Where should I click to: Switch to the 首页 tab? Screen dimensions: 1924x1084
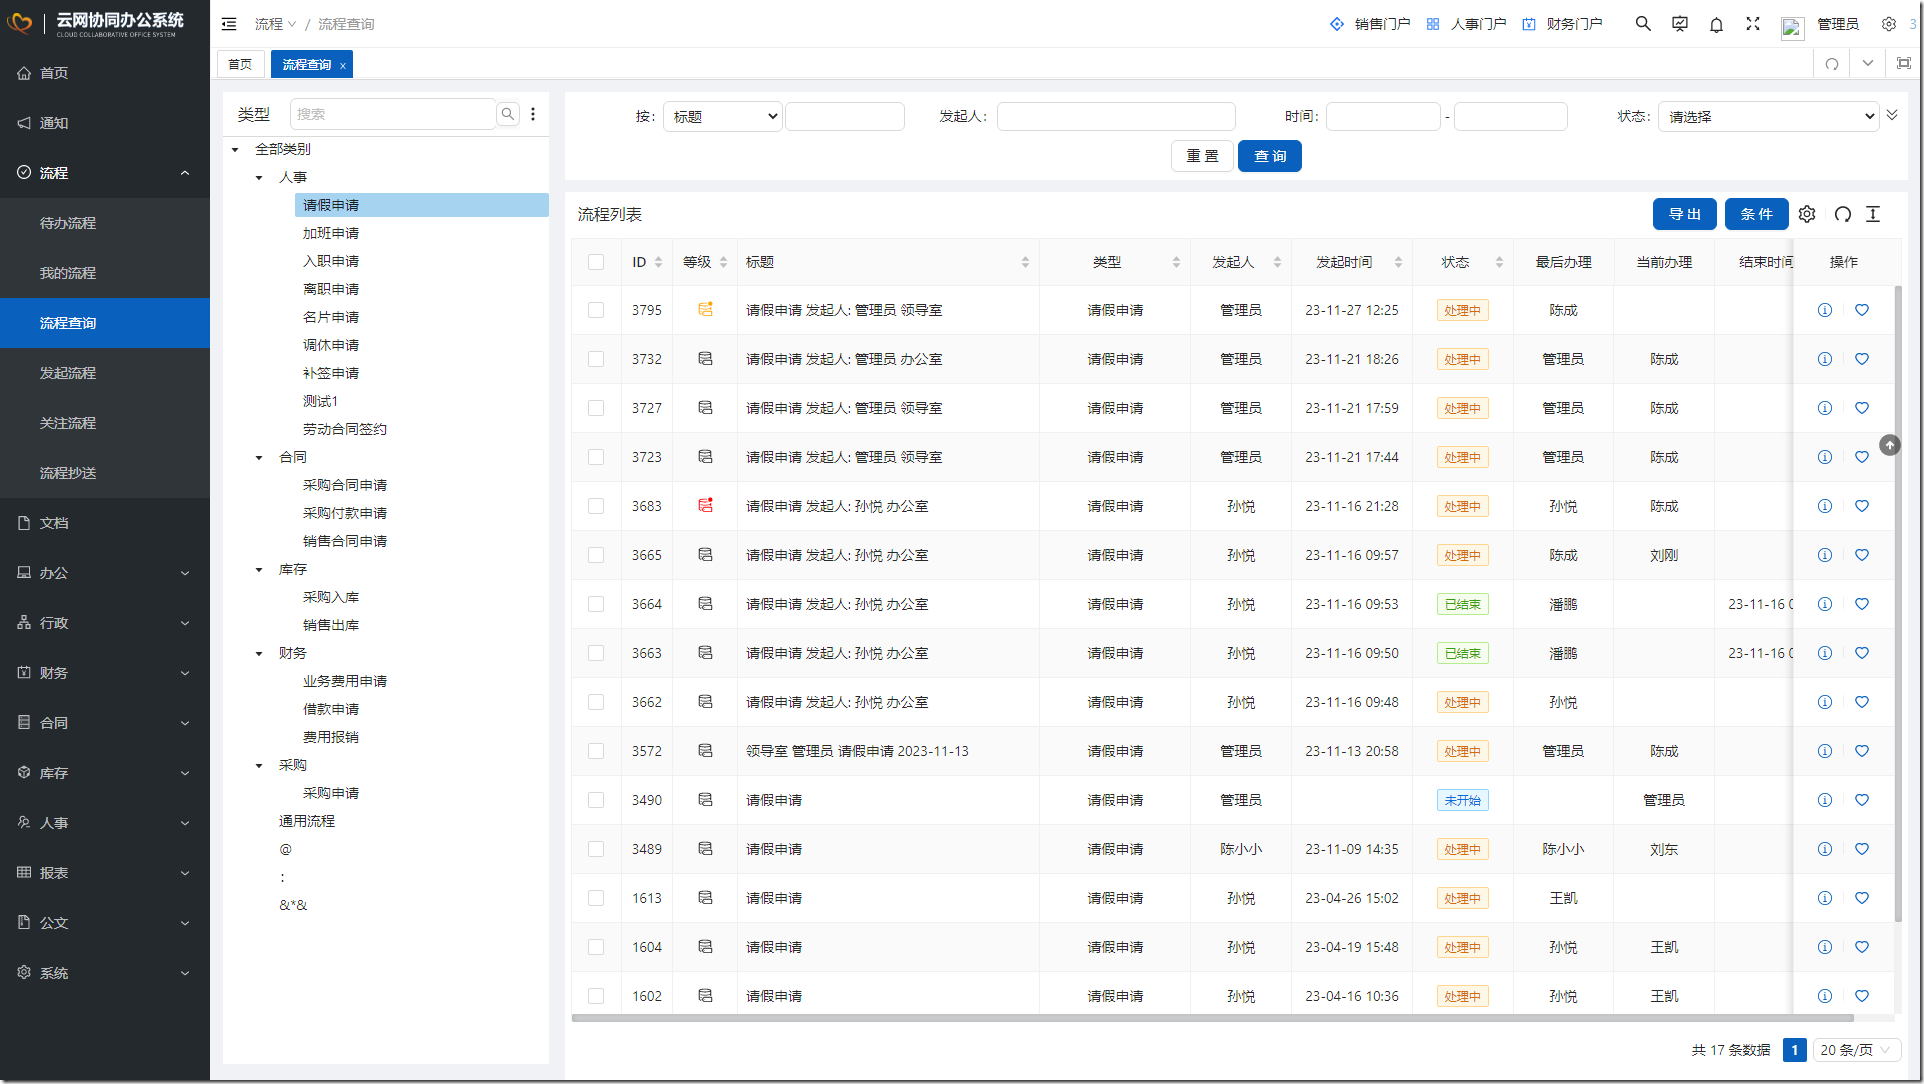click(x=240, y=64)
